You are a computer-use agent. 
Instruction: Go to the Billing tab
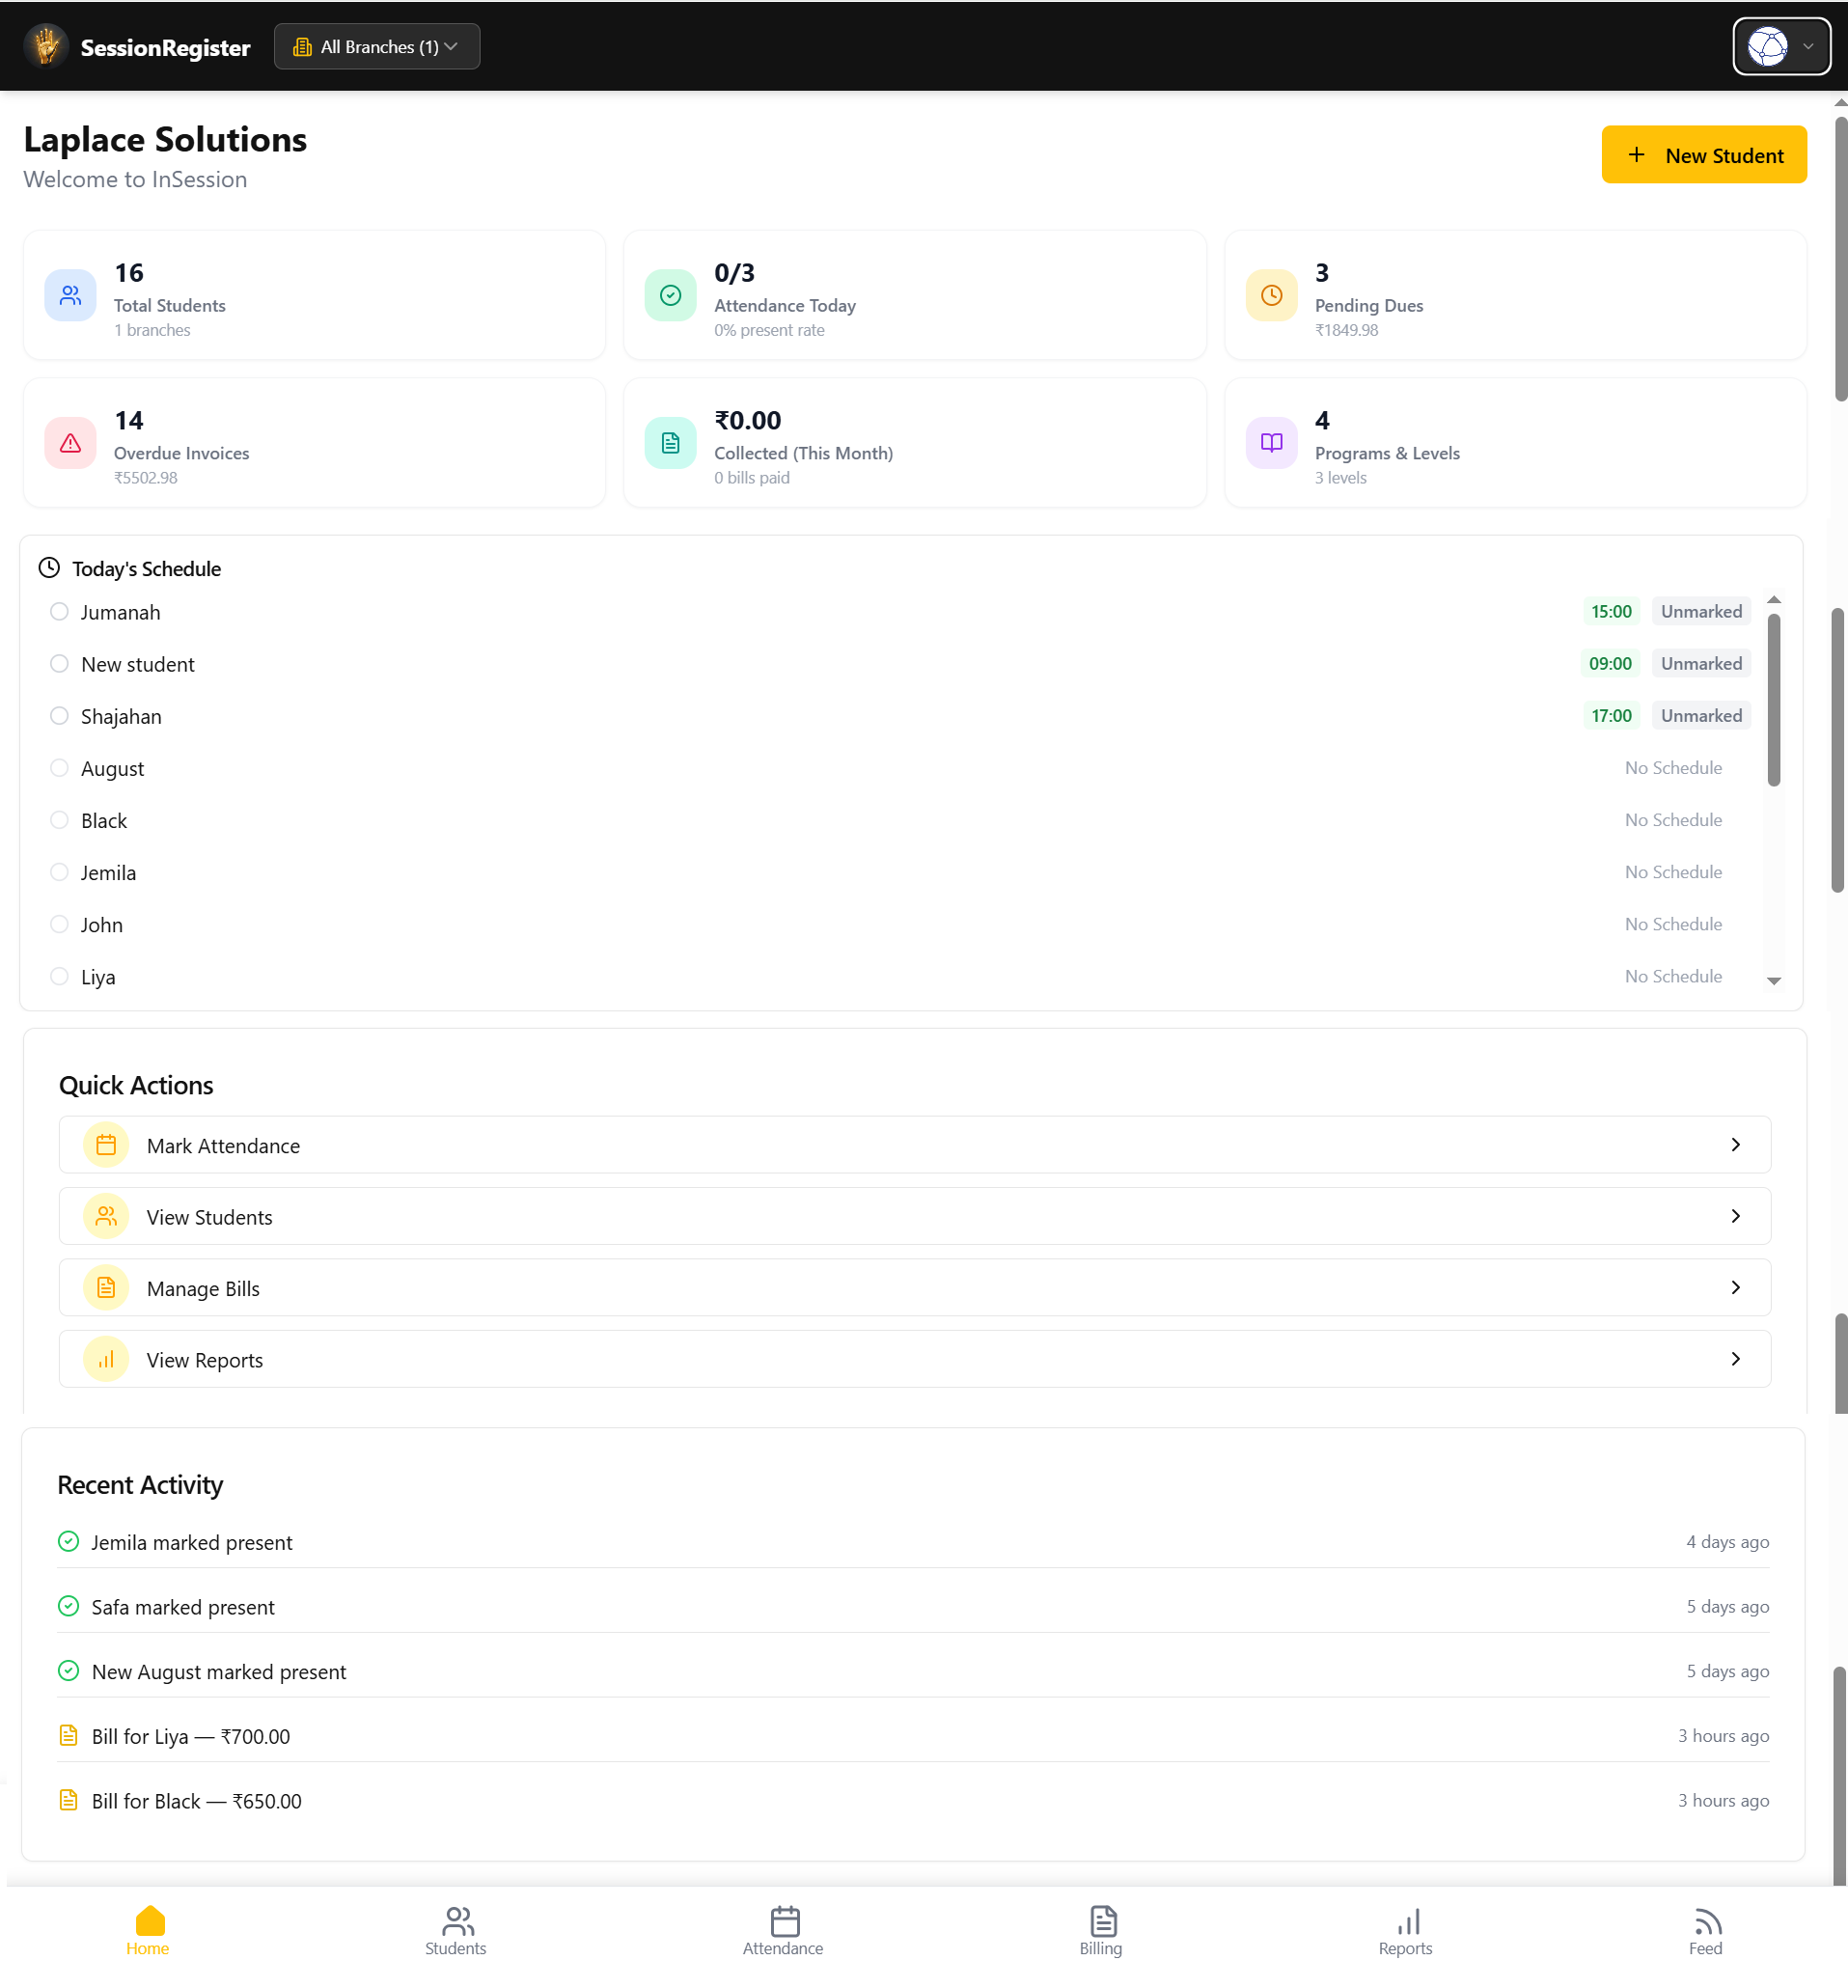[x=1102, y=1933]
